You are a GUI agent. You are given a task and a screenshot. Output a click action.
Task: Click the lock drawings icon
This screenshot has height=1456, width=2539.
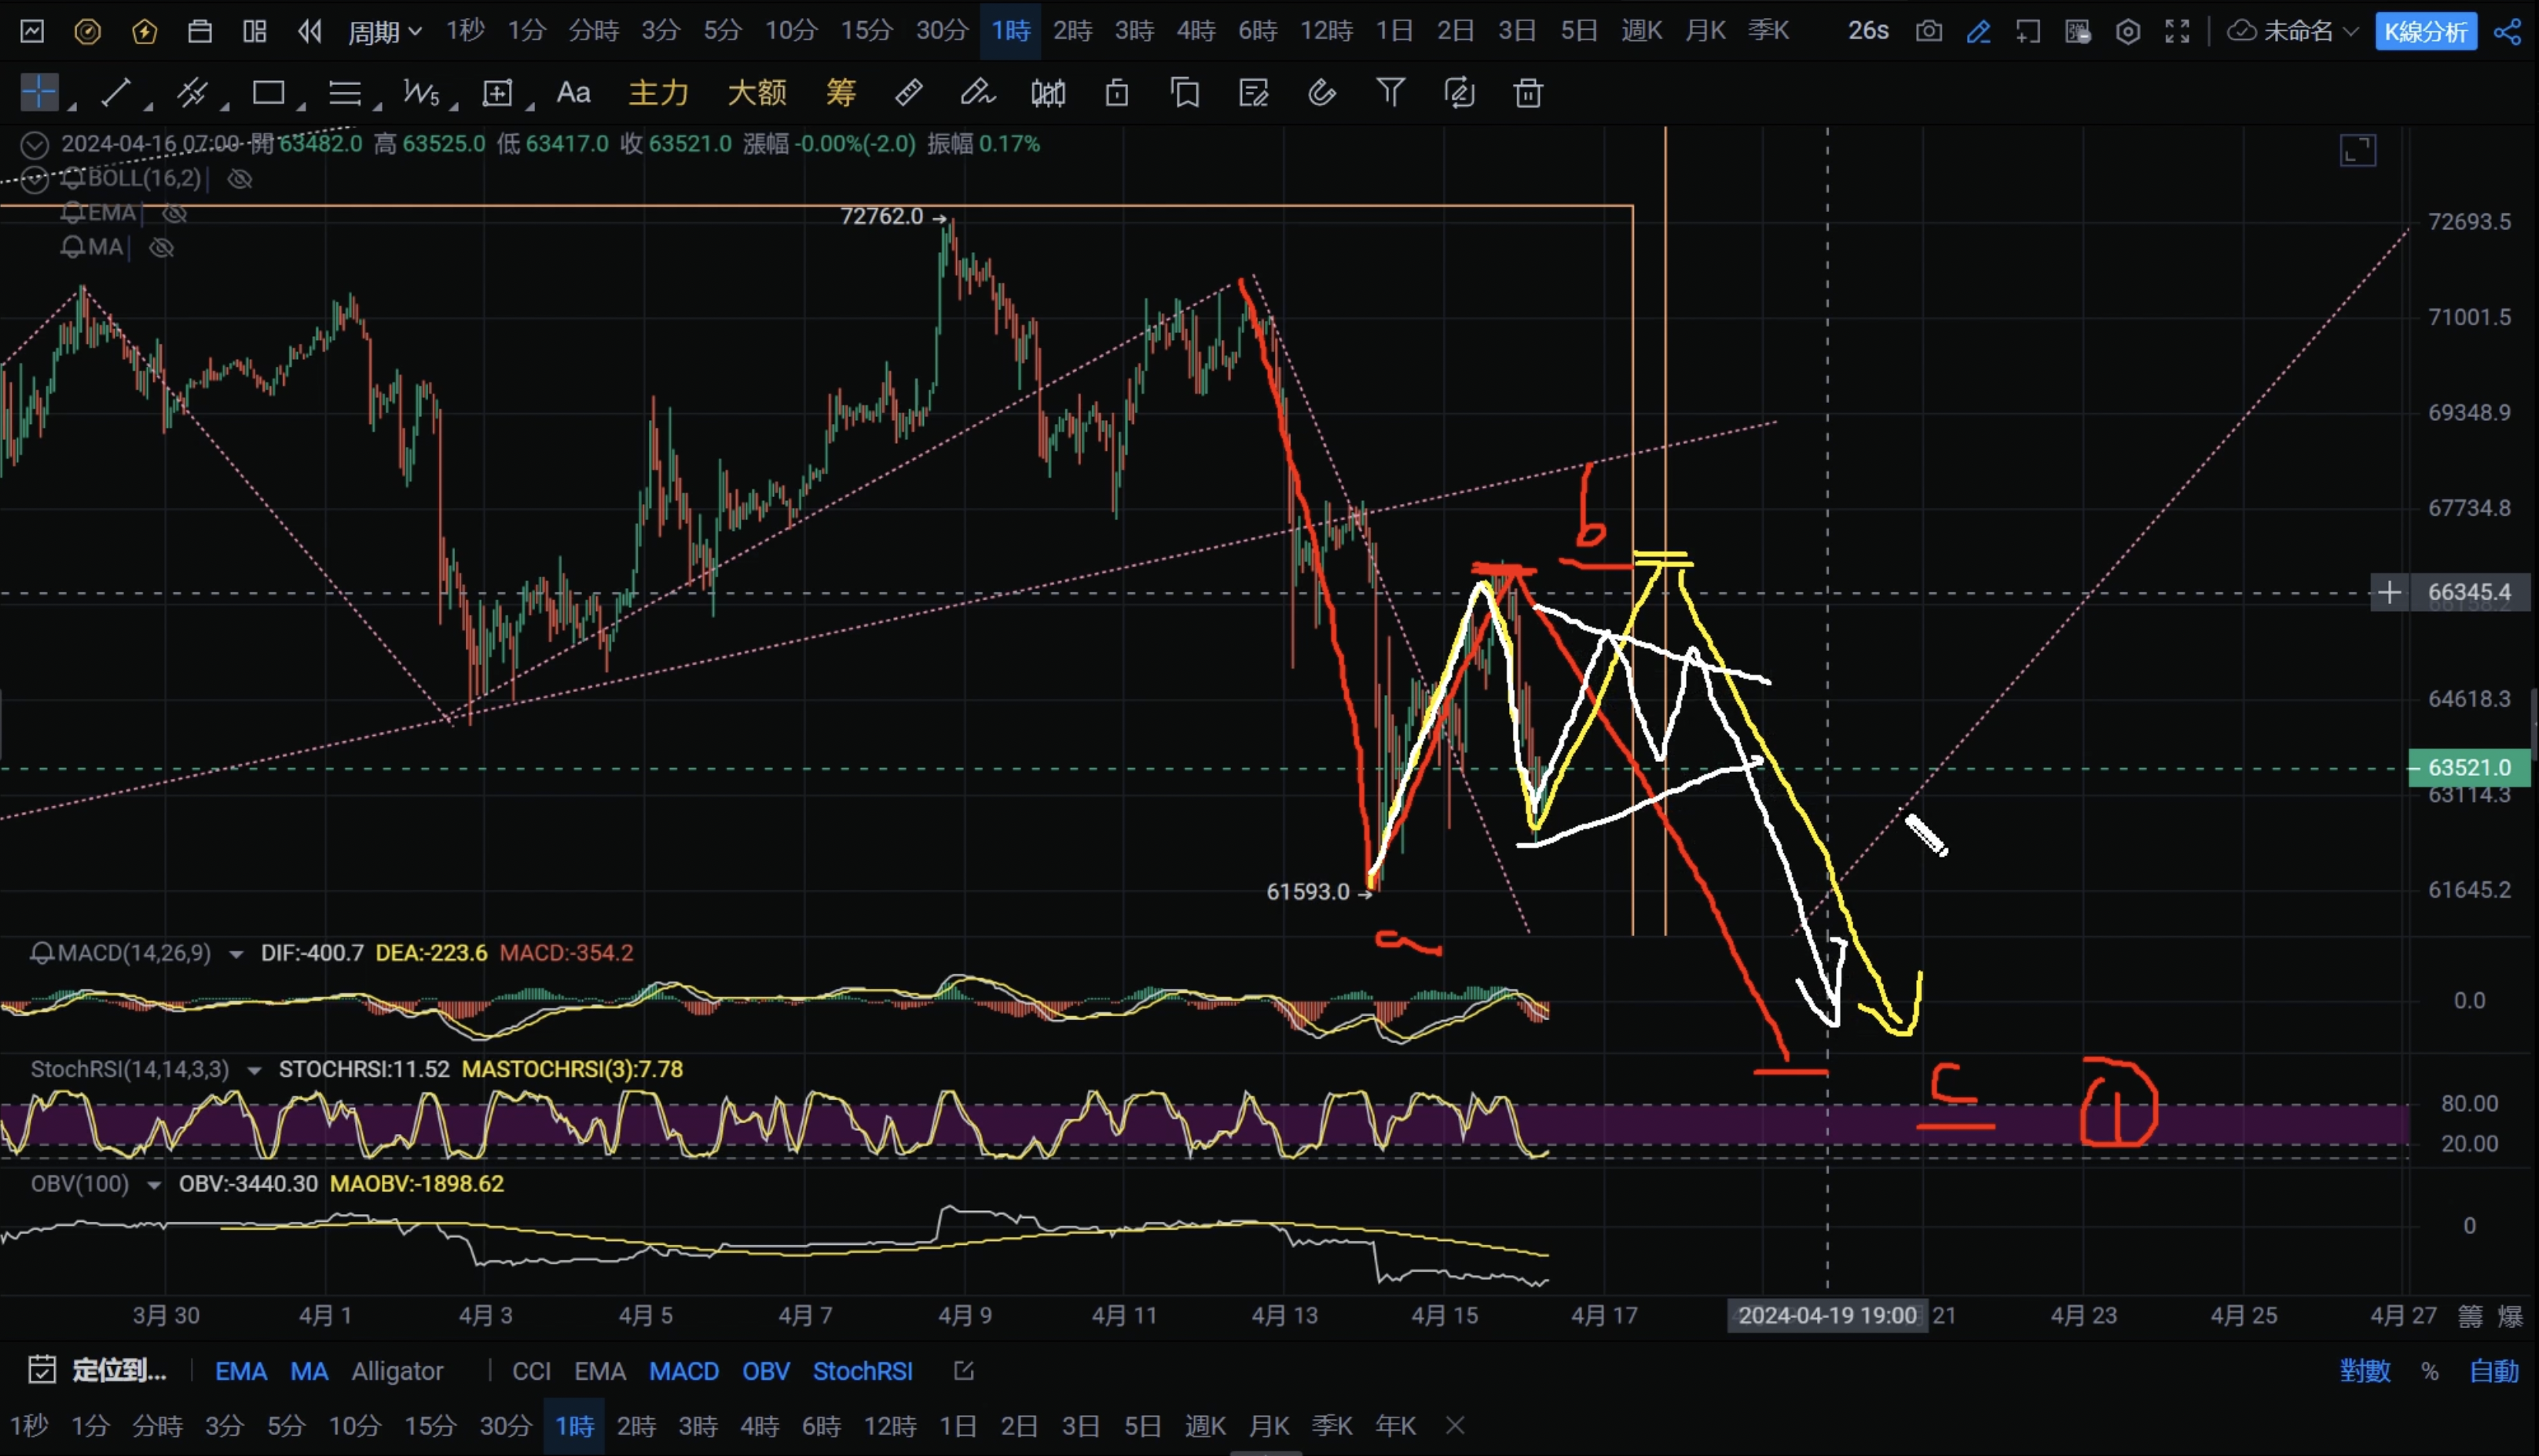click(x=1117, y=93)
